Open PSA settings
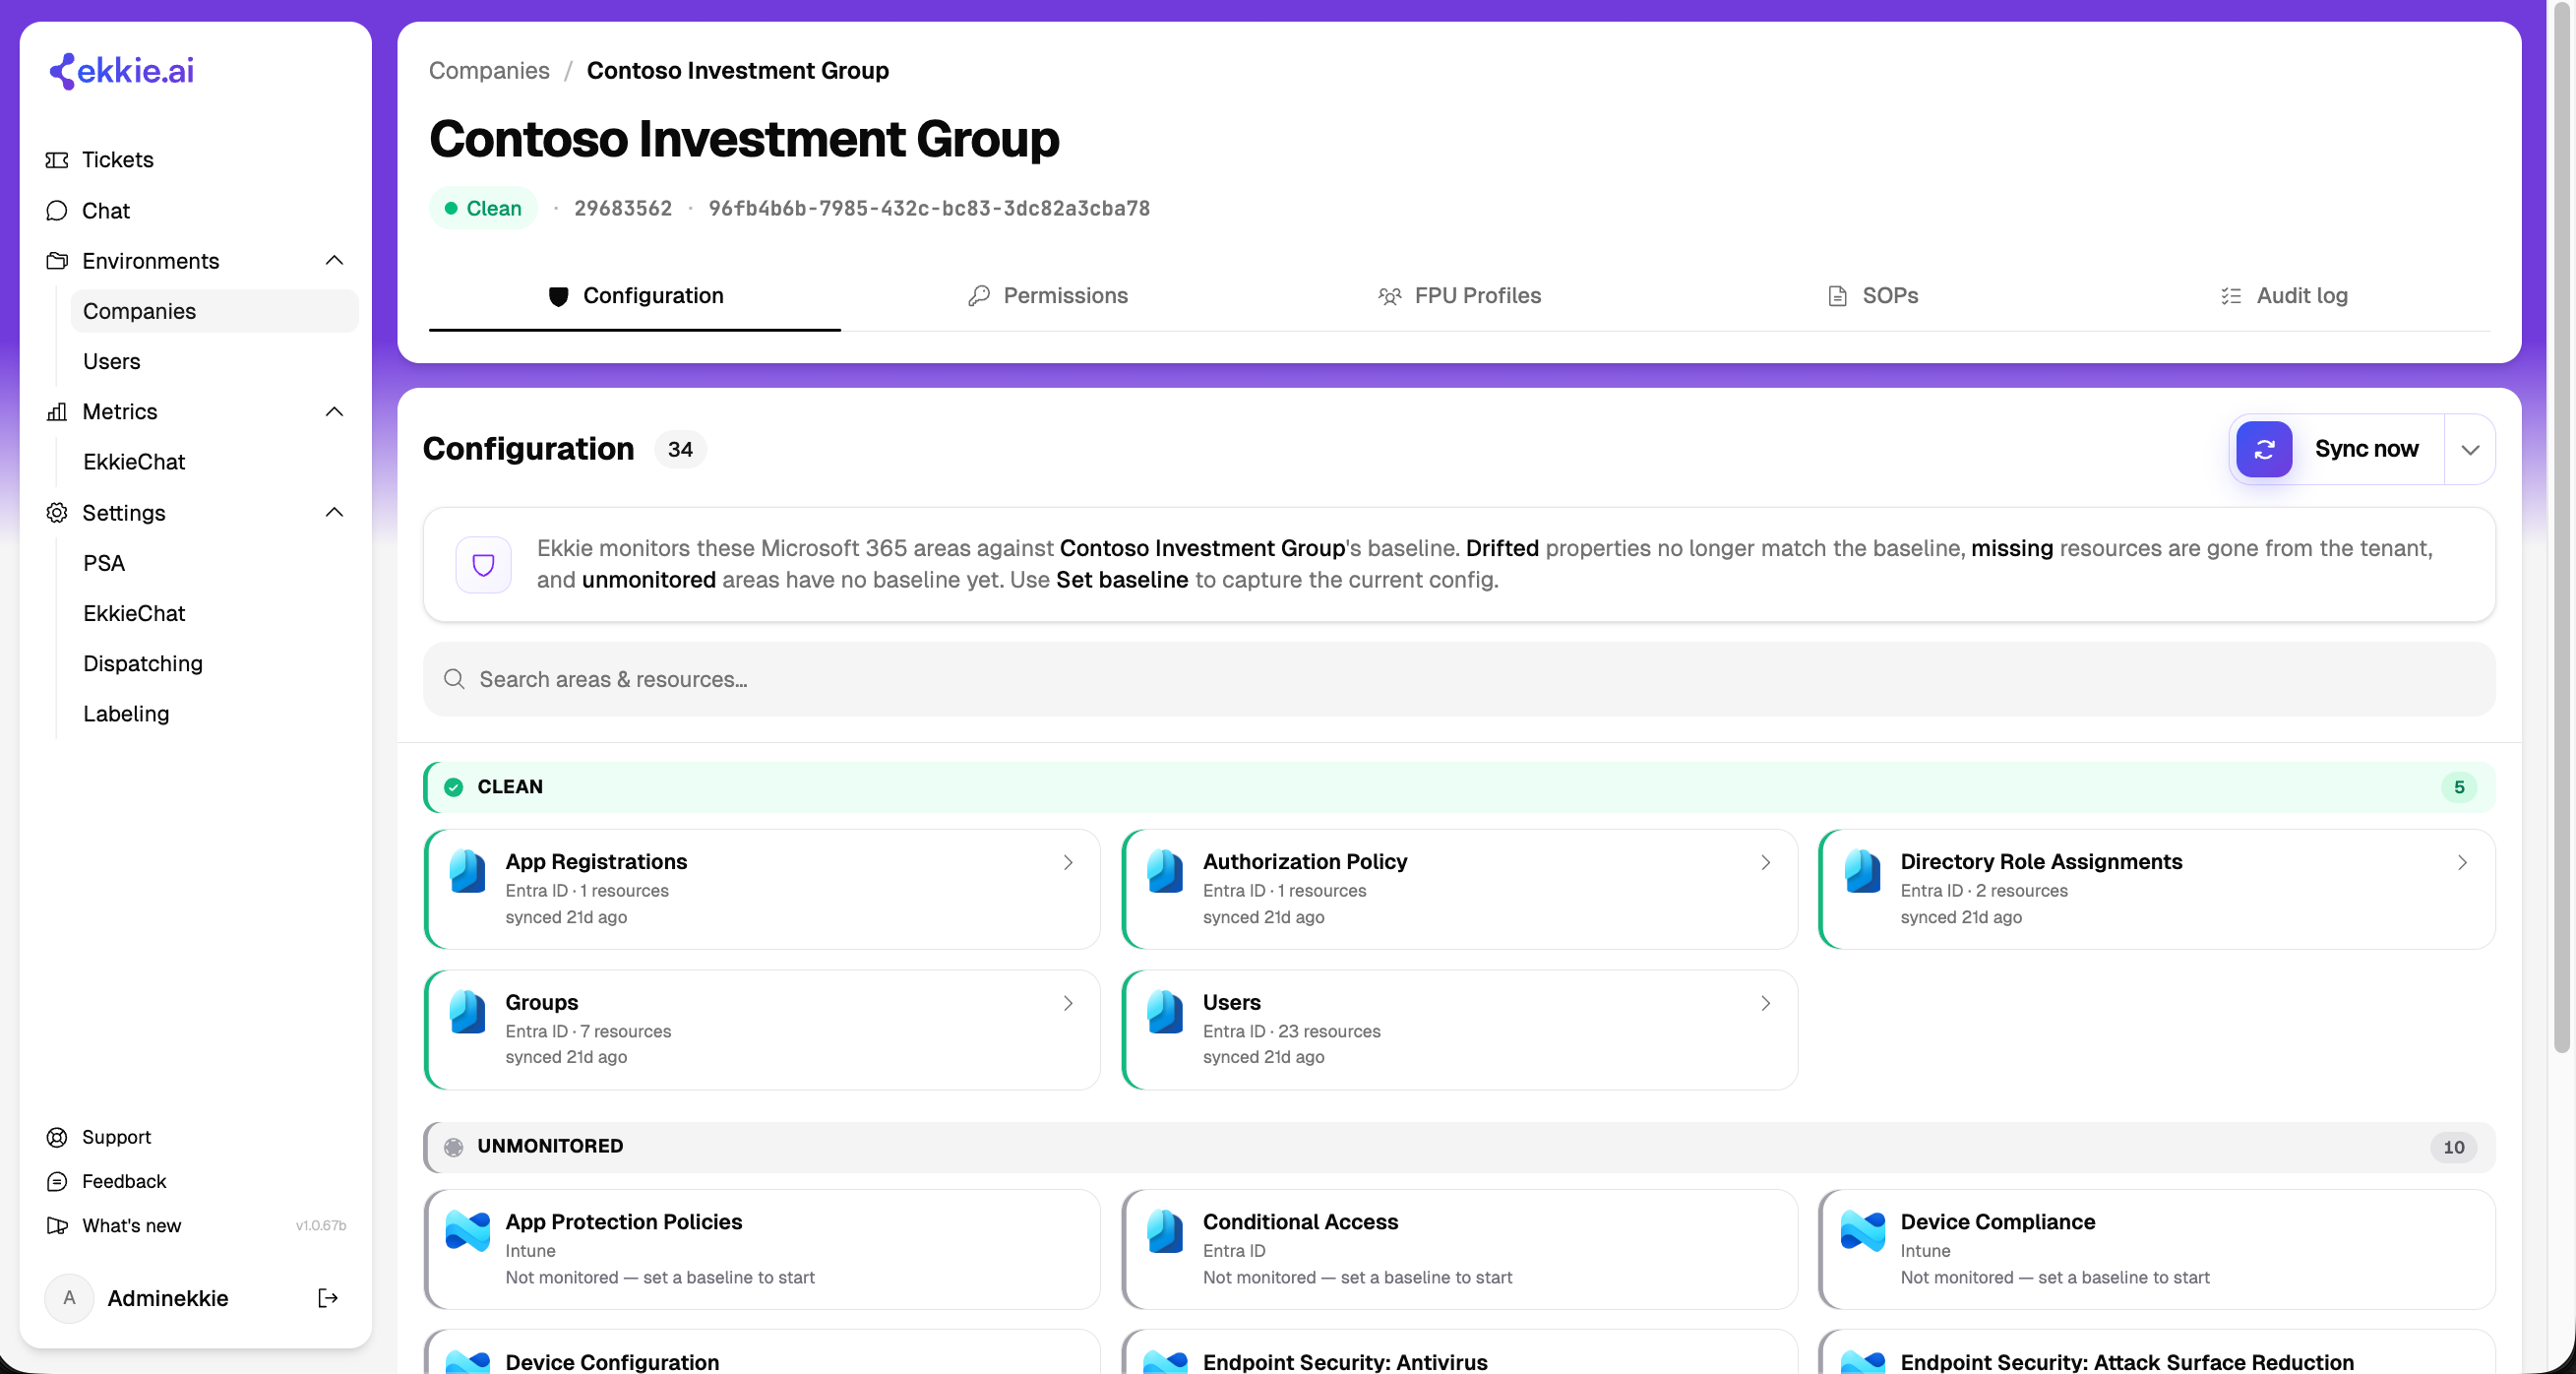The width and height of the screenshot is (2576, 1374). pos(214,563)
